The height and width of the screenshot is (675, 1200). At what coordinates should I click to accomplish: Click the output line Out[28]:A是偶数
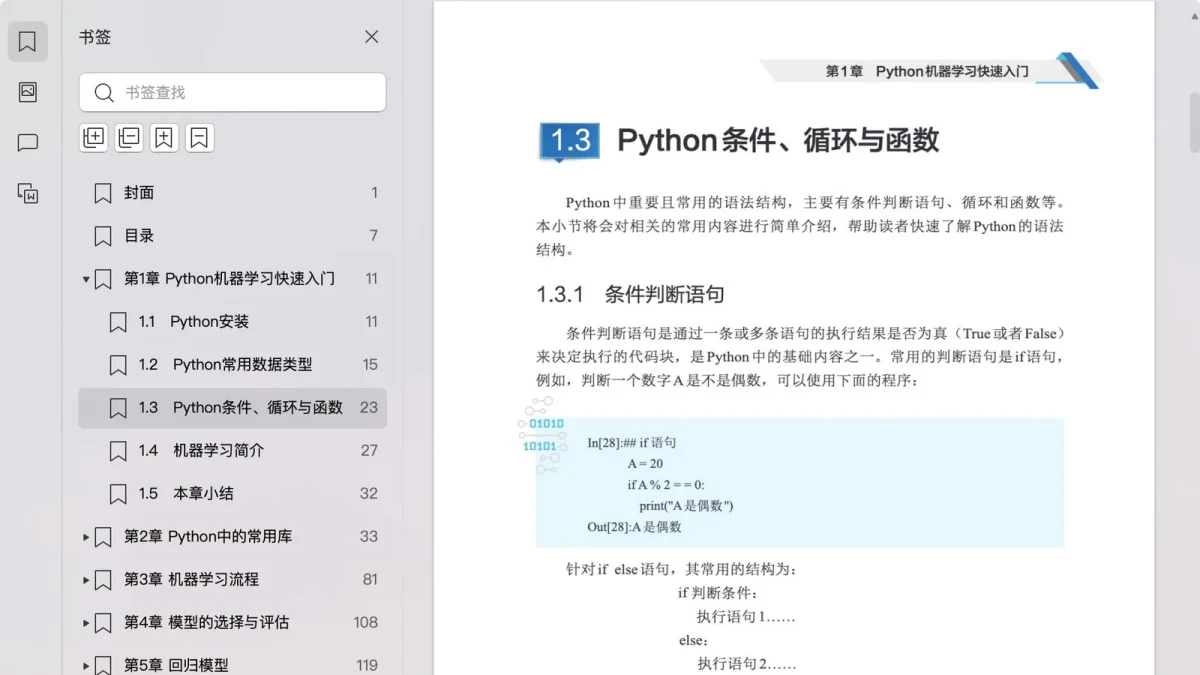tap(634, 527)
